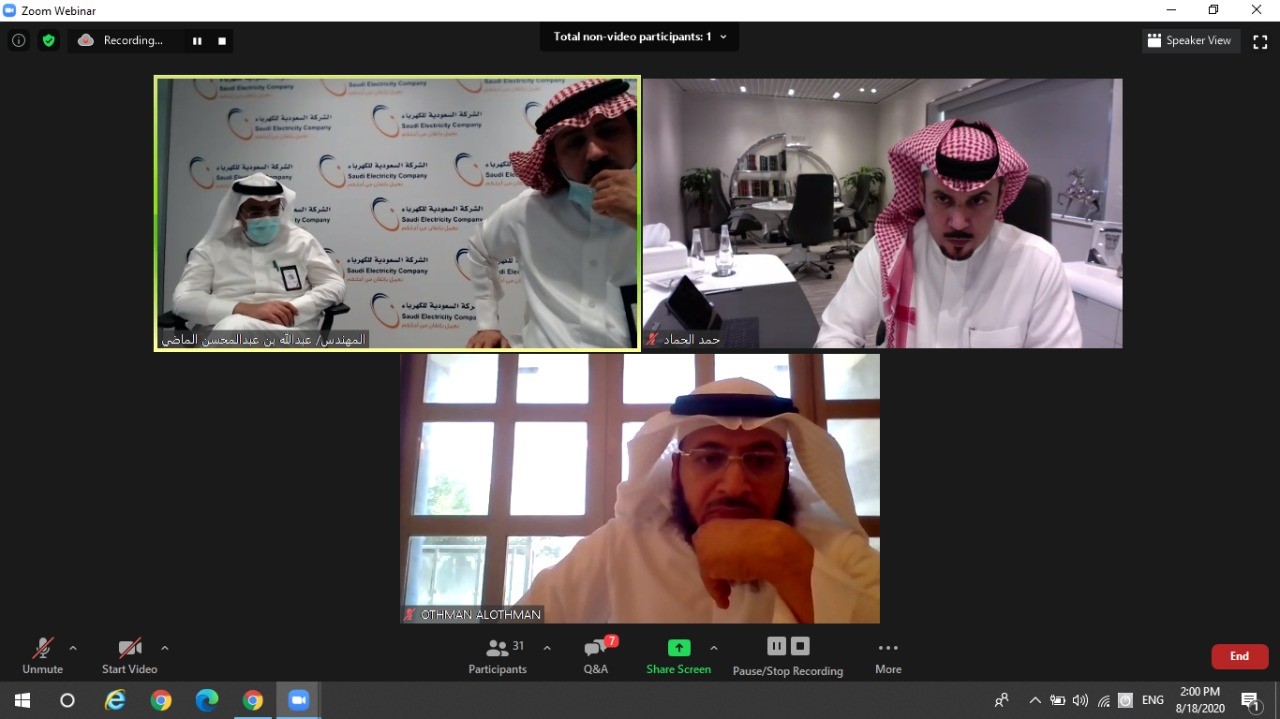This screenshot has width=1280, height=719.
Task: Click the green encryption shield icon
Action: [49, 41]
